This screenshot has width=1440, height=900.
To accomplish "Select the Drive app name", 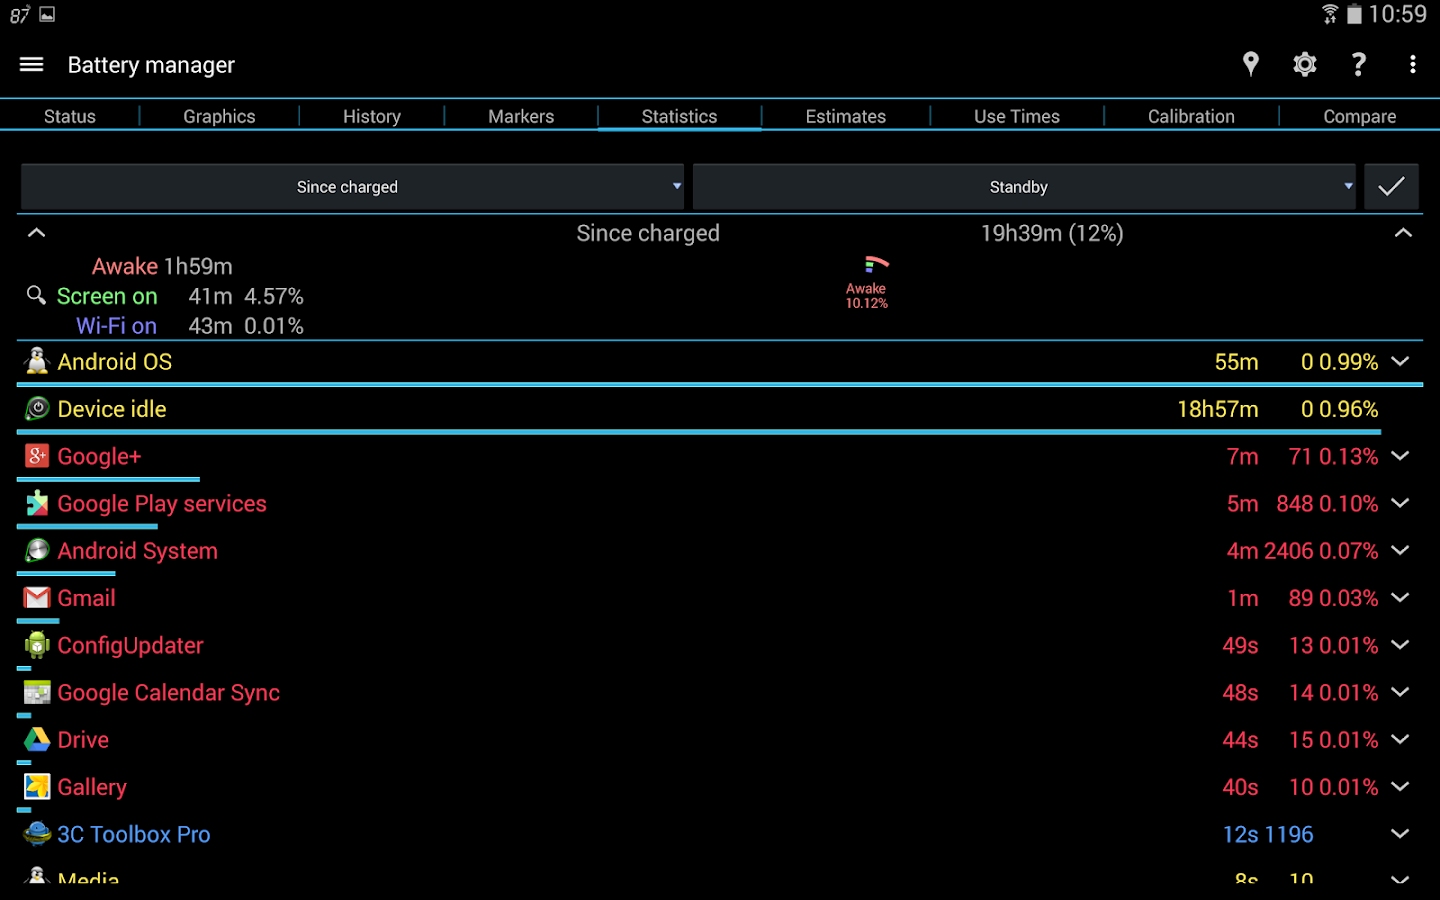I will [83, 740].
